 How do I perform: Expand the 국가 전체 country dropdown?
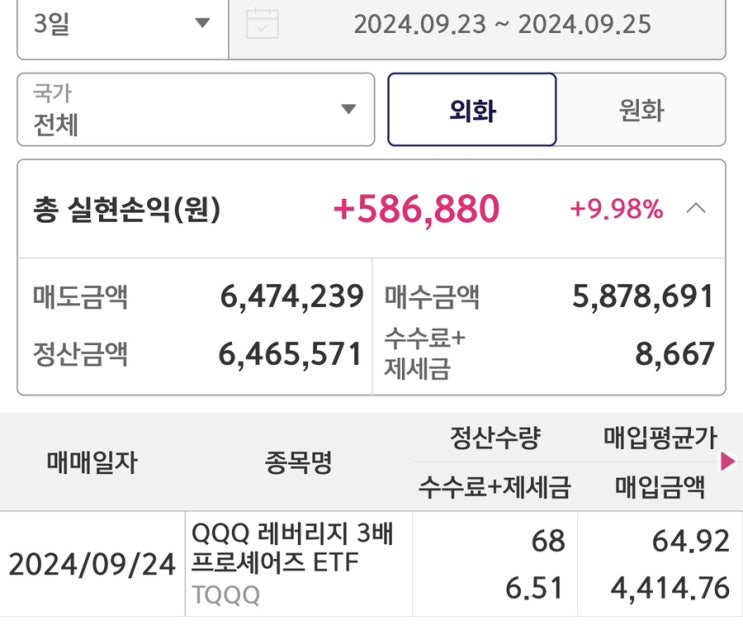[196, 110]
